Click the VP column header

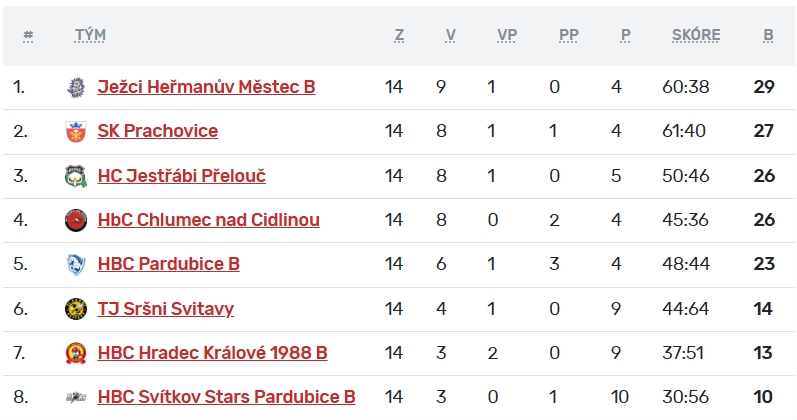click(x=507, y=35)
